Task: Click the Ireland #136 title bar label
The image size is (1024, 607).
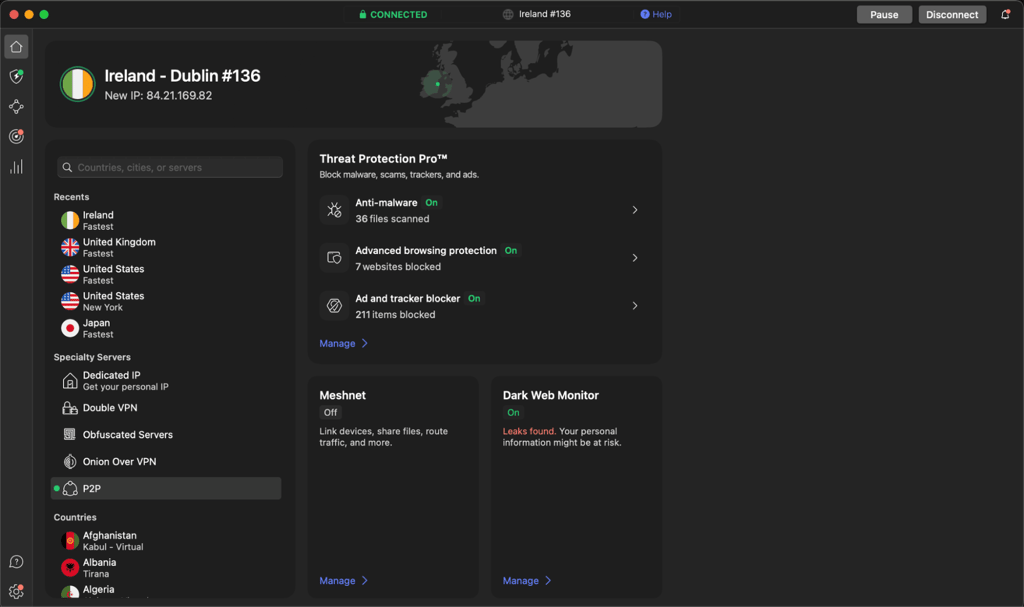Action: 545,14
